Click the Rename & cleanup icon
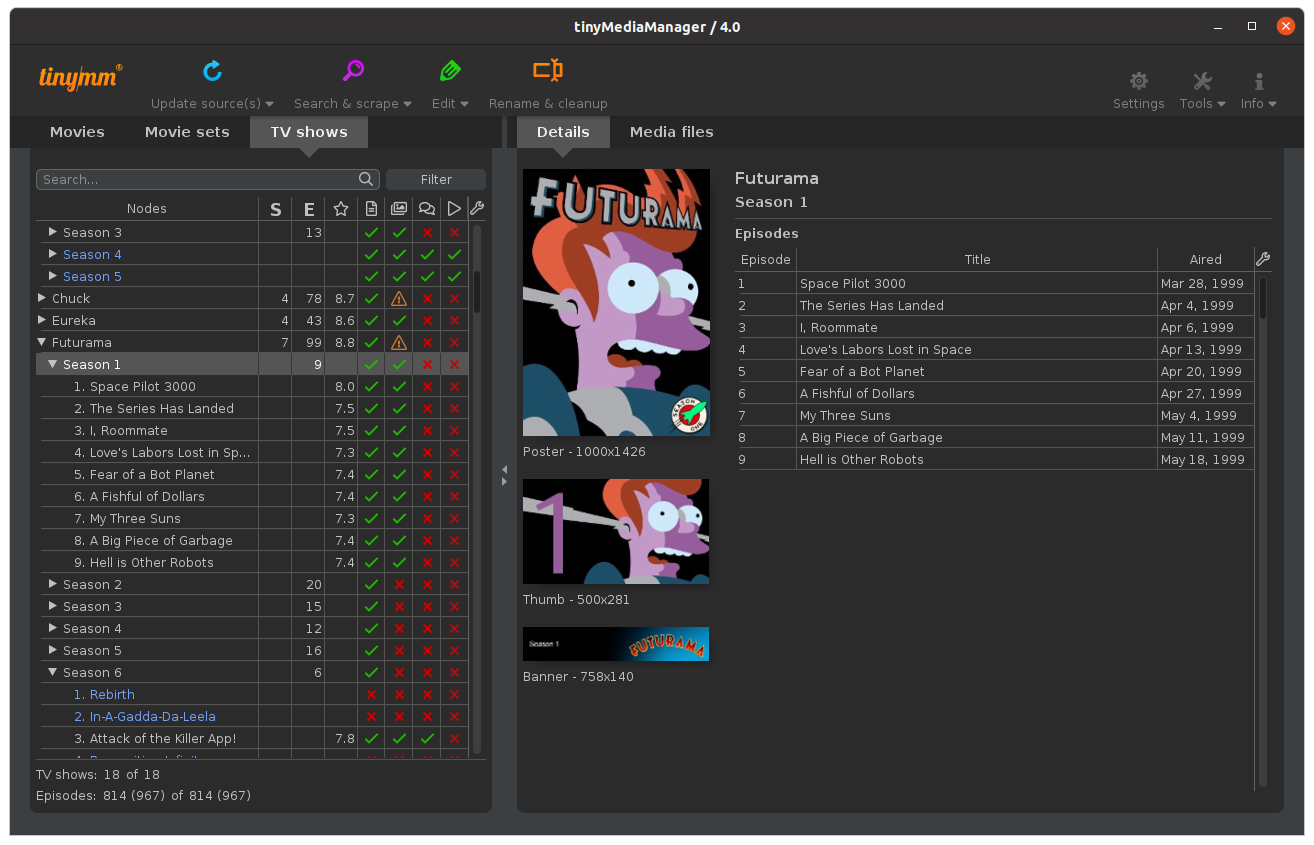This screenshot has width=1314, height=845. point(547,71)
